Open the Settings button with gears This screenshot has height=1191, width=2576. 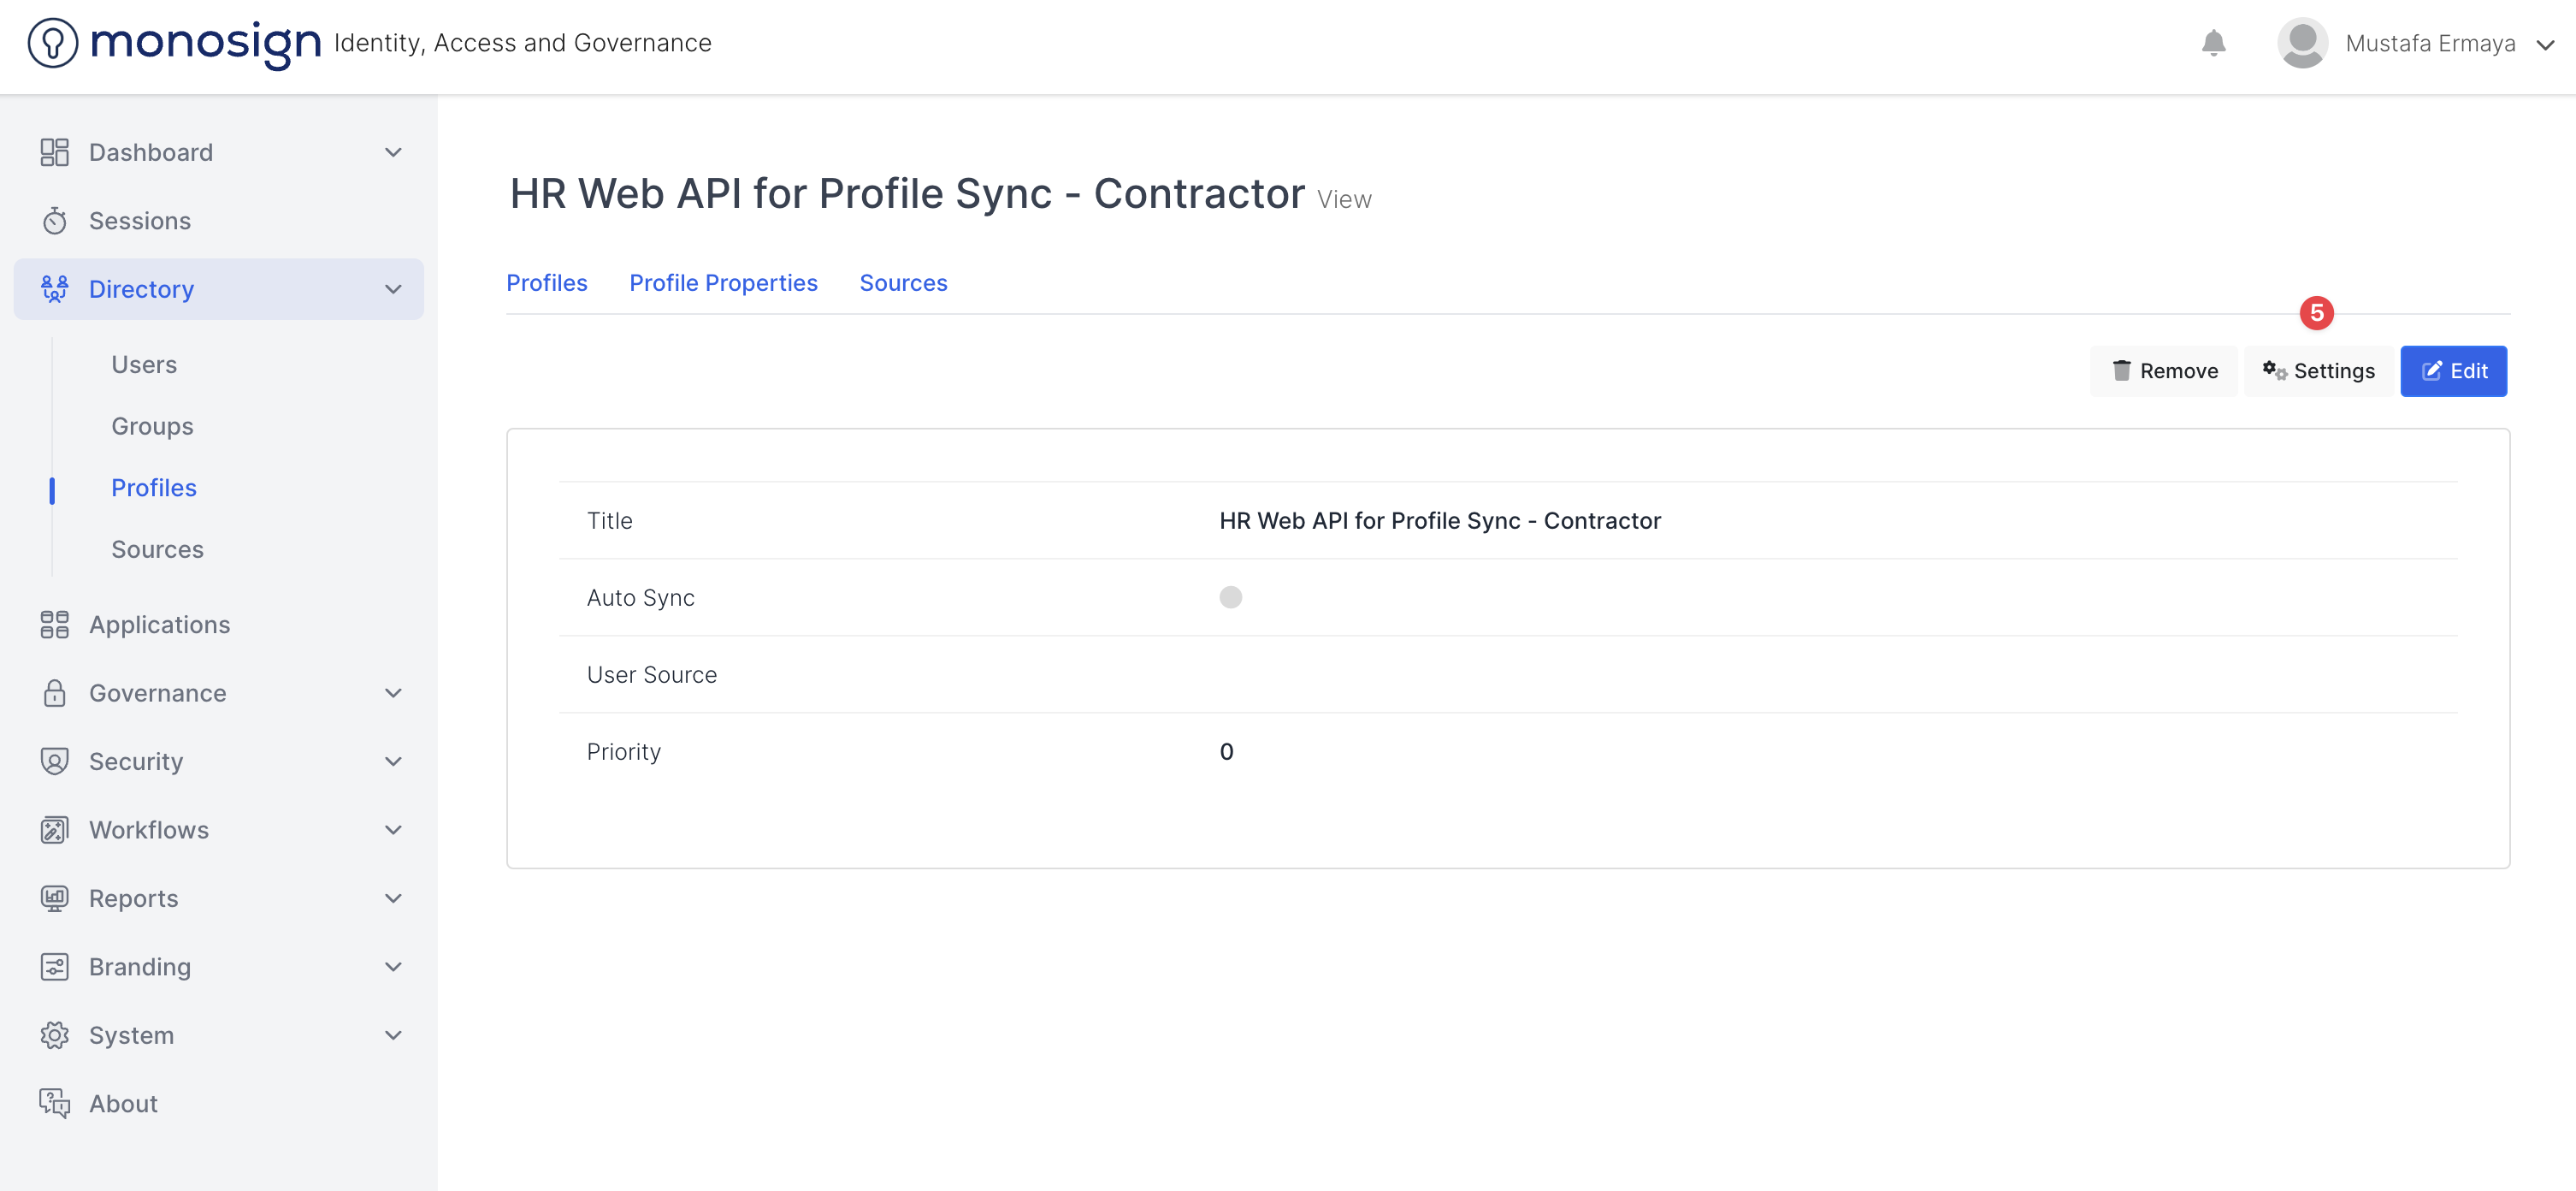coord(2318,371)
